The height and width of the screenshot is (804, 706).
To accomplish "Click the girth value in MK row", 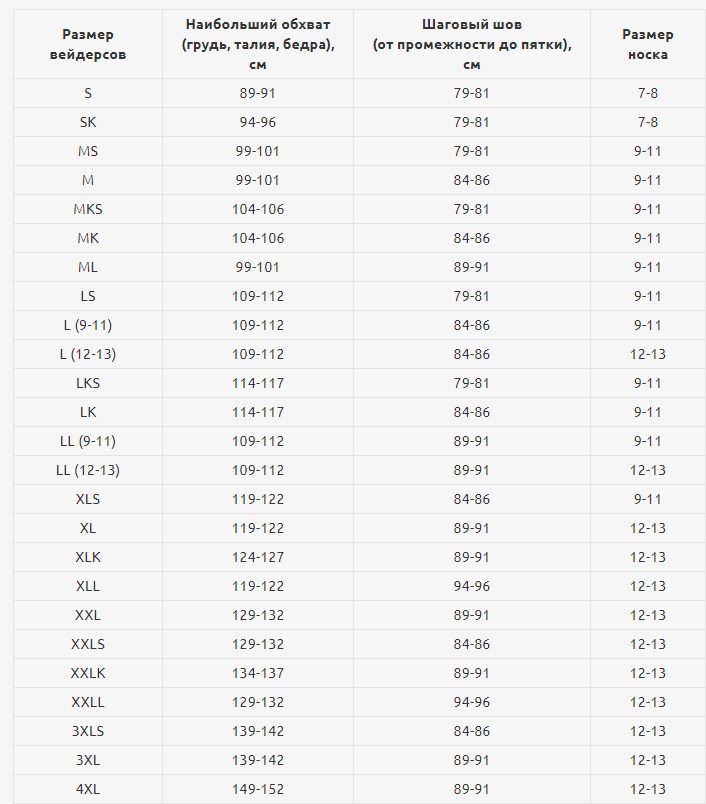I will [x=258, y=238].
